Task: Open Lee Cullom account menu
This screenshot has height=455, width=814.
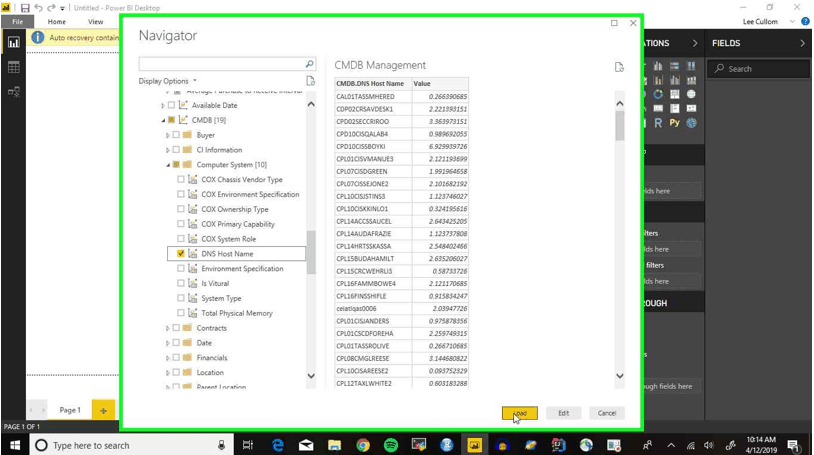Action: point(768,22)
